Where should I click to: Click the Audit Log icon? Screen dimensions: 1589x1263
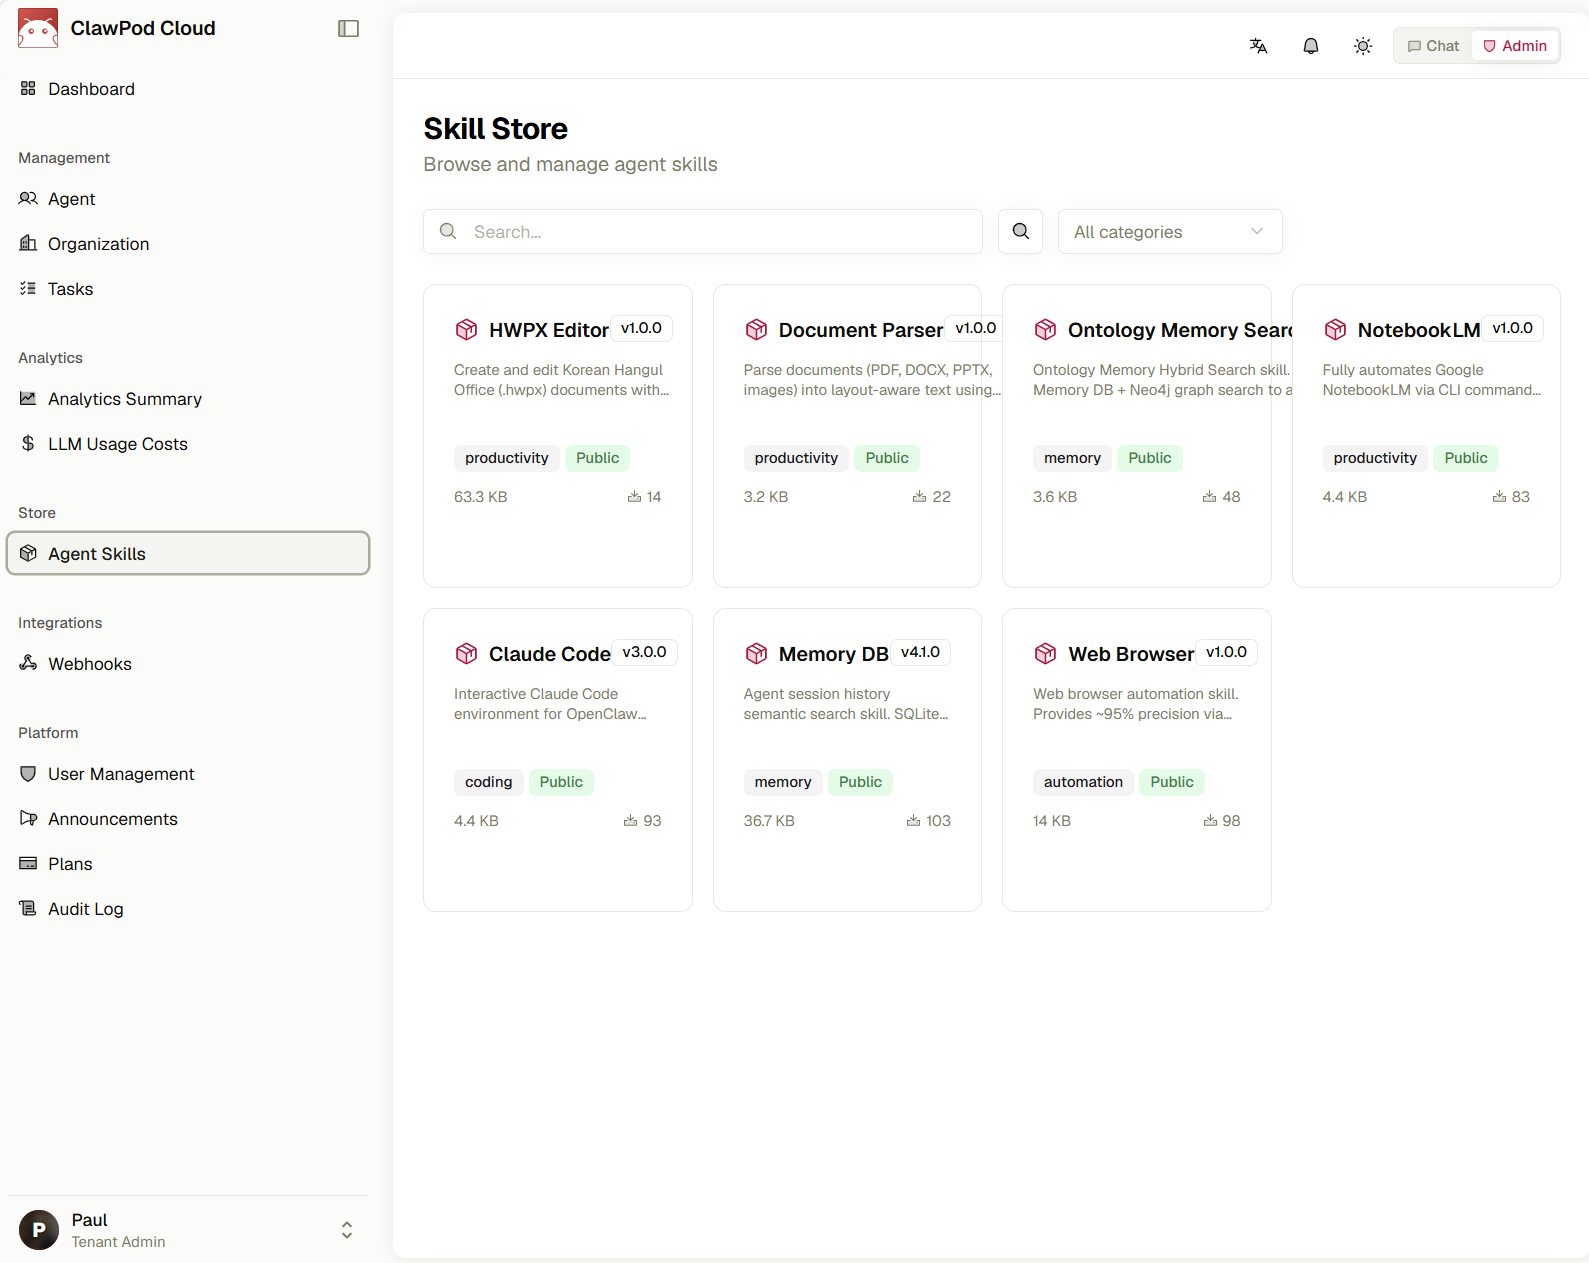click(28, 908)
